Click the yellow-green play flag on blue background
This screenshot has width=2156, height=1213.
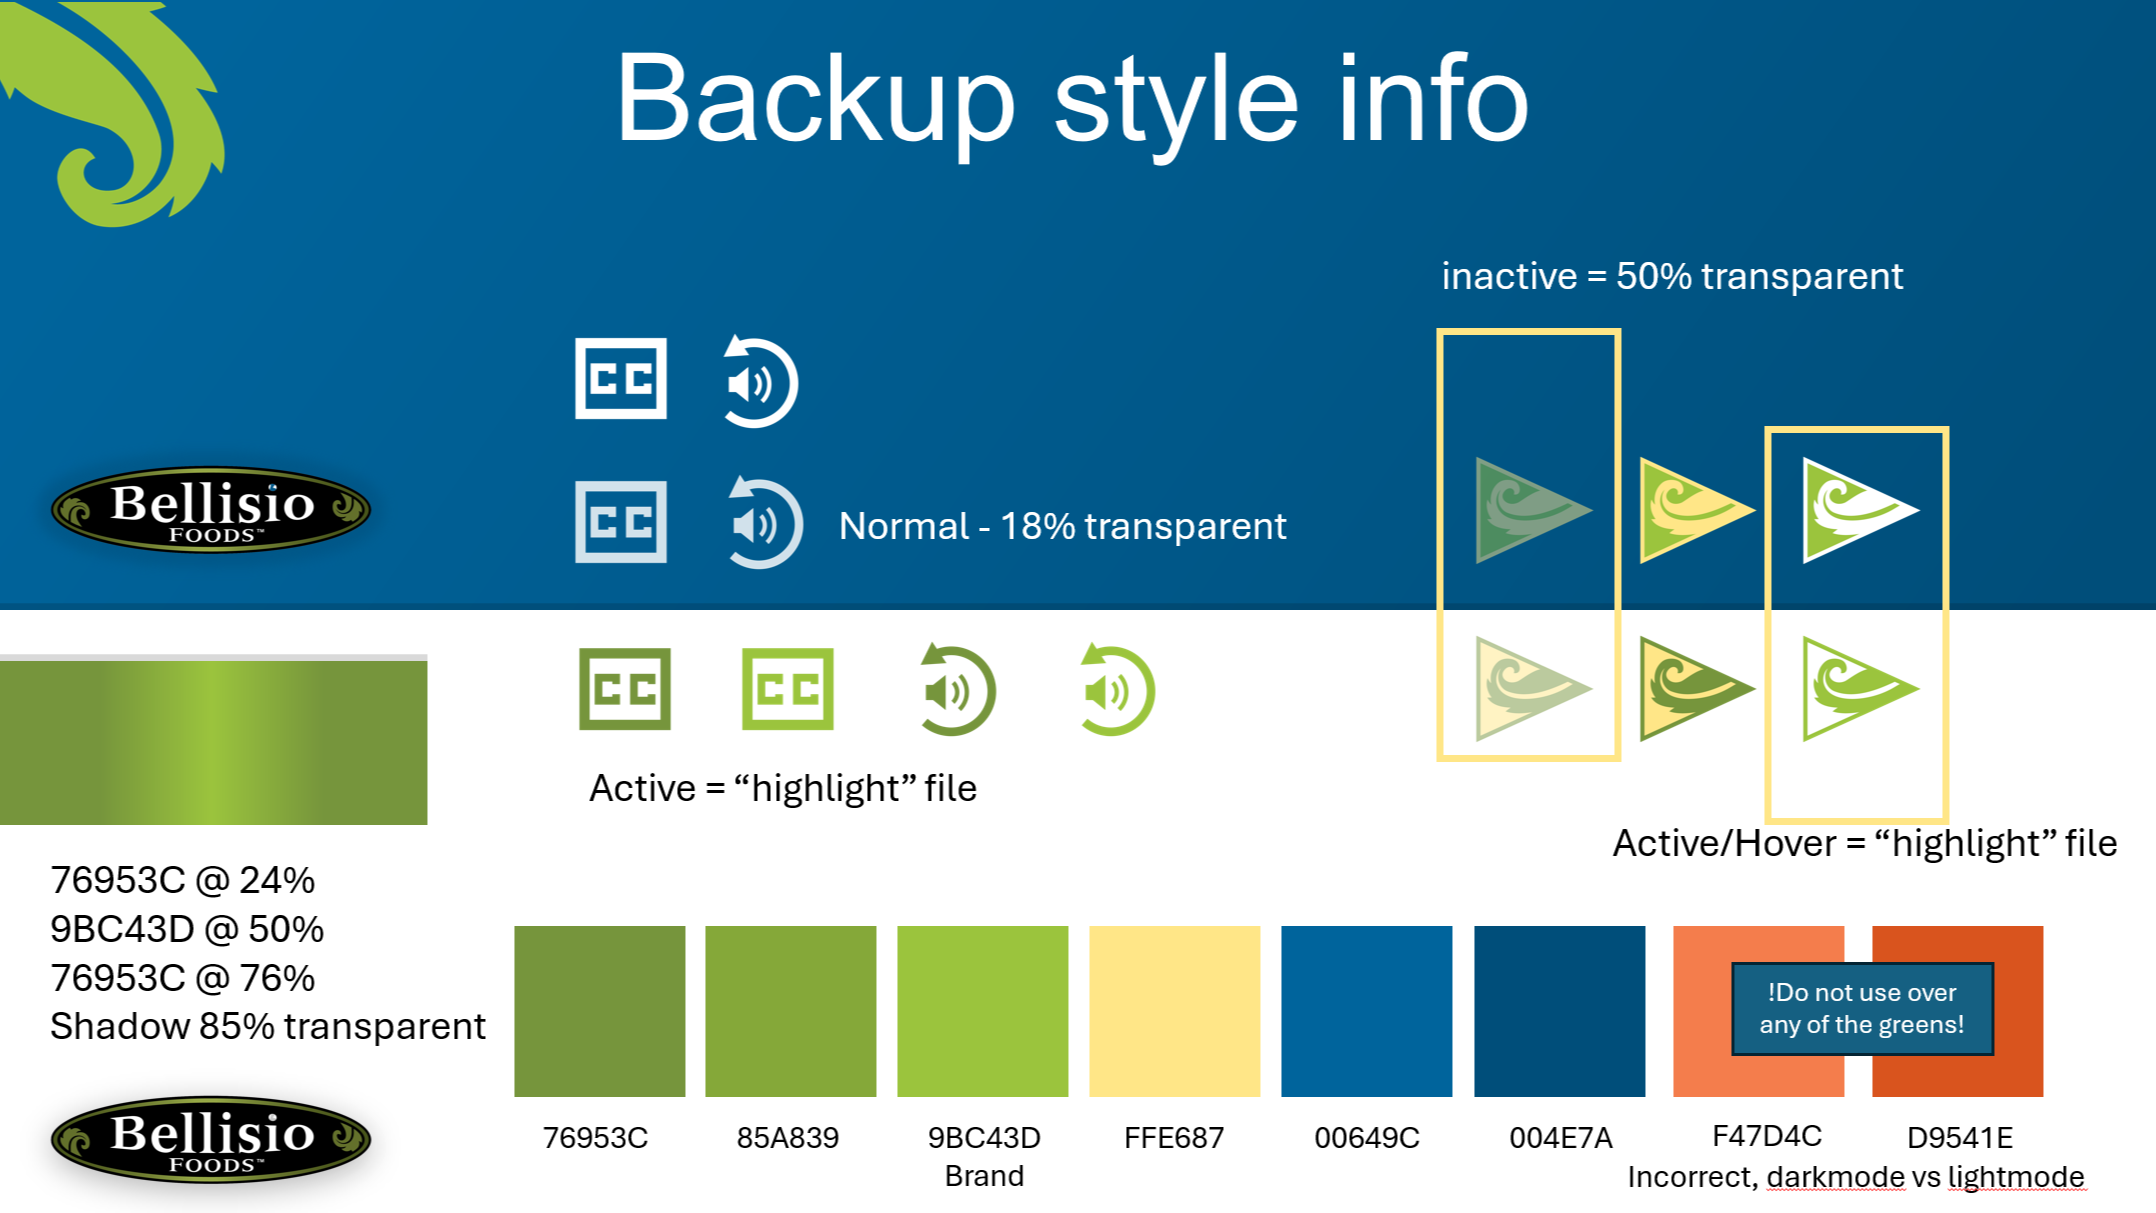[1696, 510]
